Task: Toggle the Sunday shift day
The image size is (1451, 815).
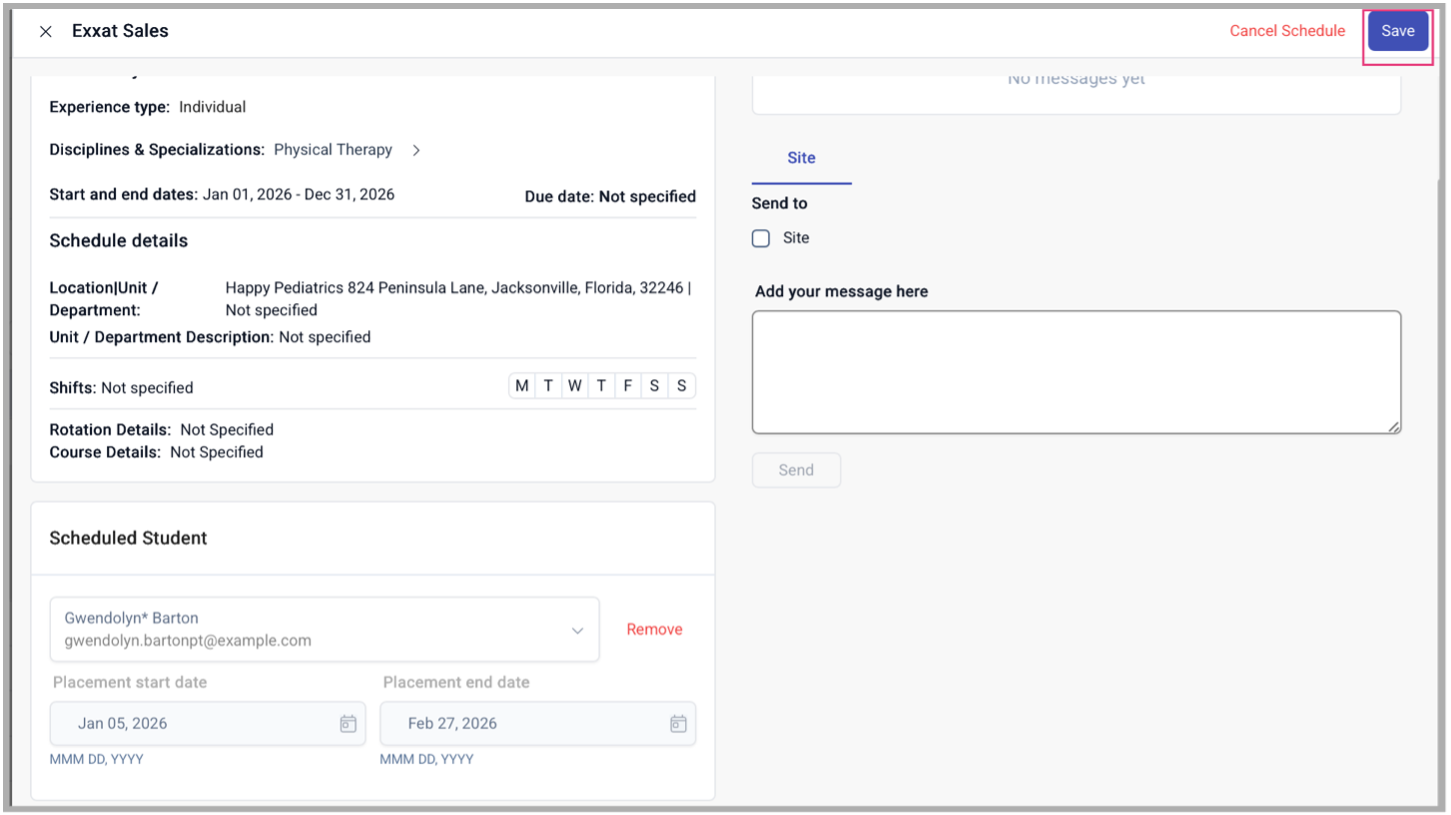Action: (x=681, y=386)
